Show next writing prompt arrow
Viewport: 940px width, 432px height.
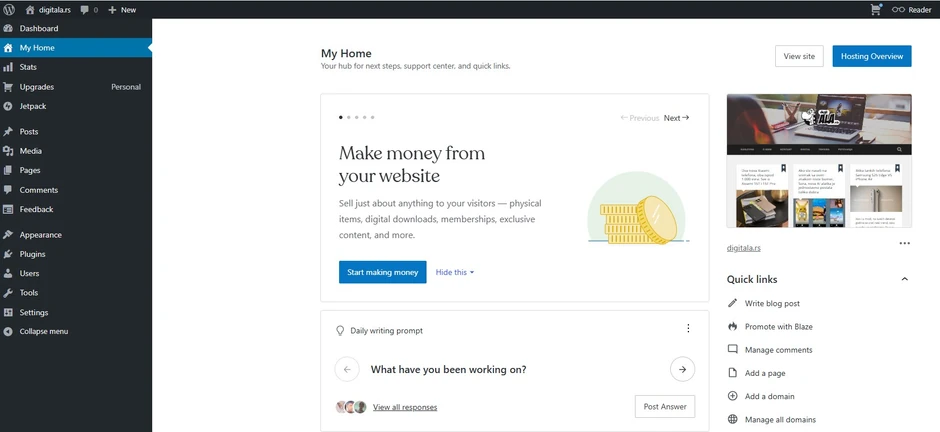coord(682,369)
